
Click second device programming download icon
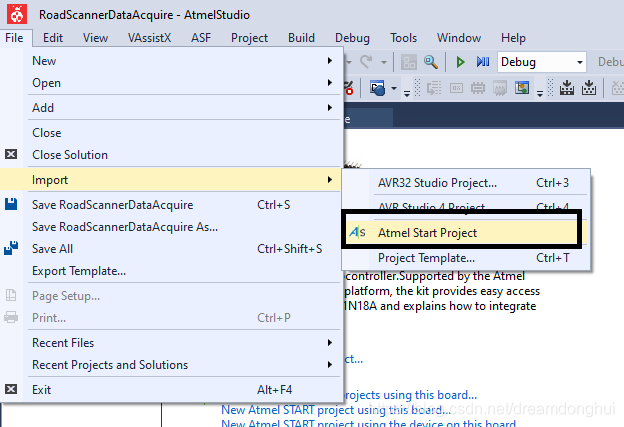tap(589, 88)
